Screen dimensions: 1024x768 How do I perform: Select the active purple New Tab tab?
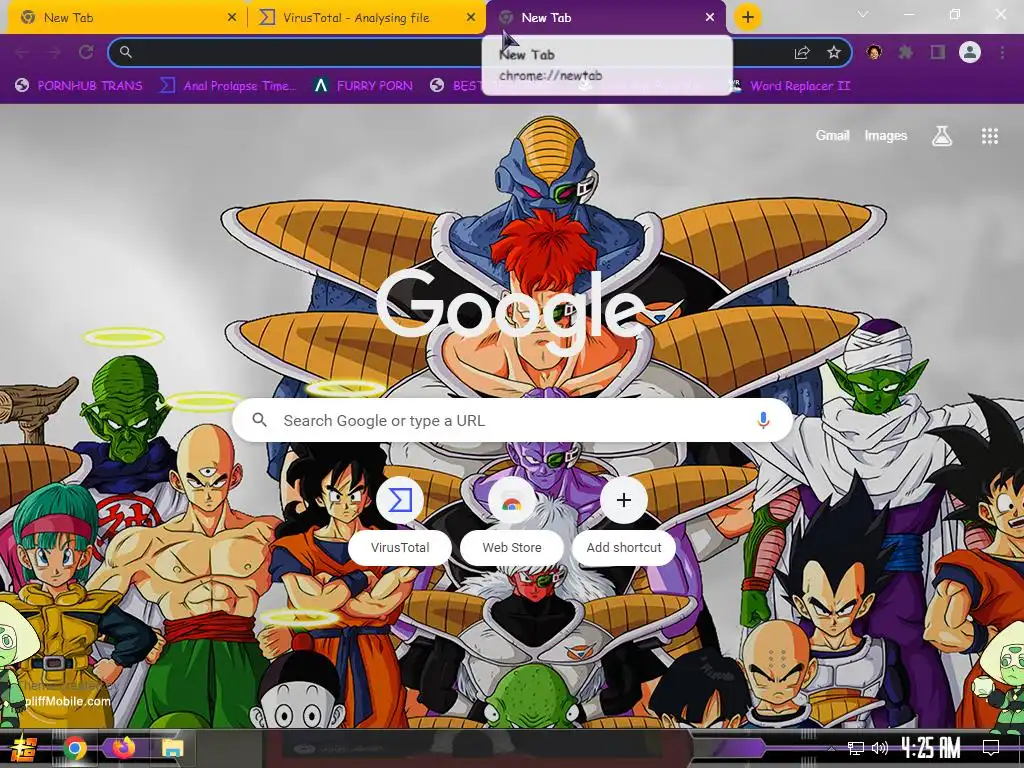(605, 18)
